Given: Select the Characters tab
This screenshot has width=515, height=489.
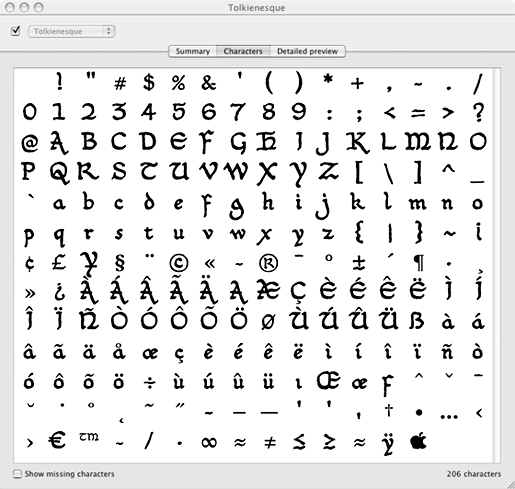Looking at the screenshot, I should point(243,51).
